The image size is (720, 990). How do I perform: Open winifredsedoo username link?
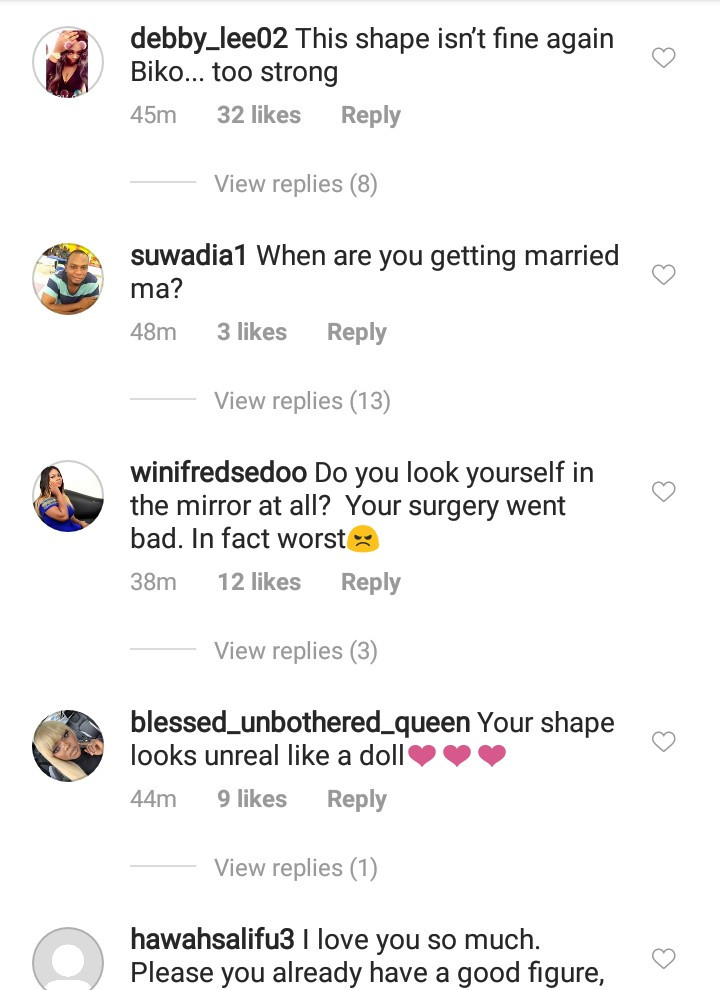click(x=219, y=473)
